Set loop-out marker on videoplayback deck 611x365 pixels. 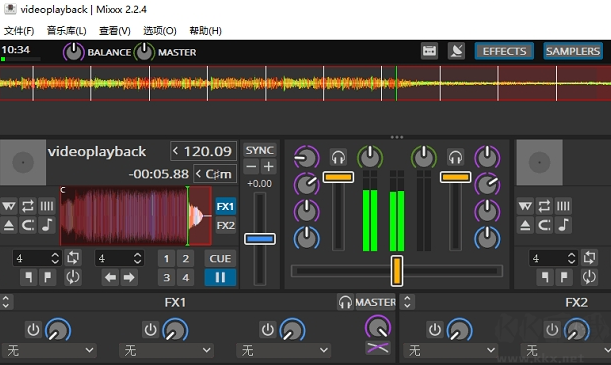(48, 277)
